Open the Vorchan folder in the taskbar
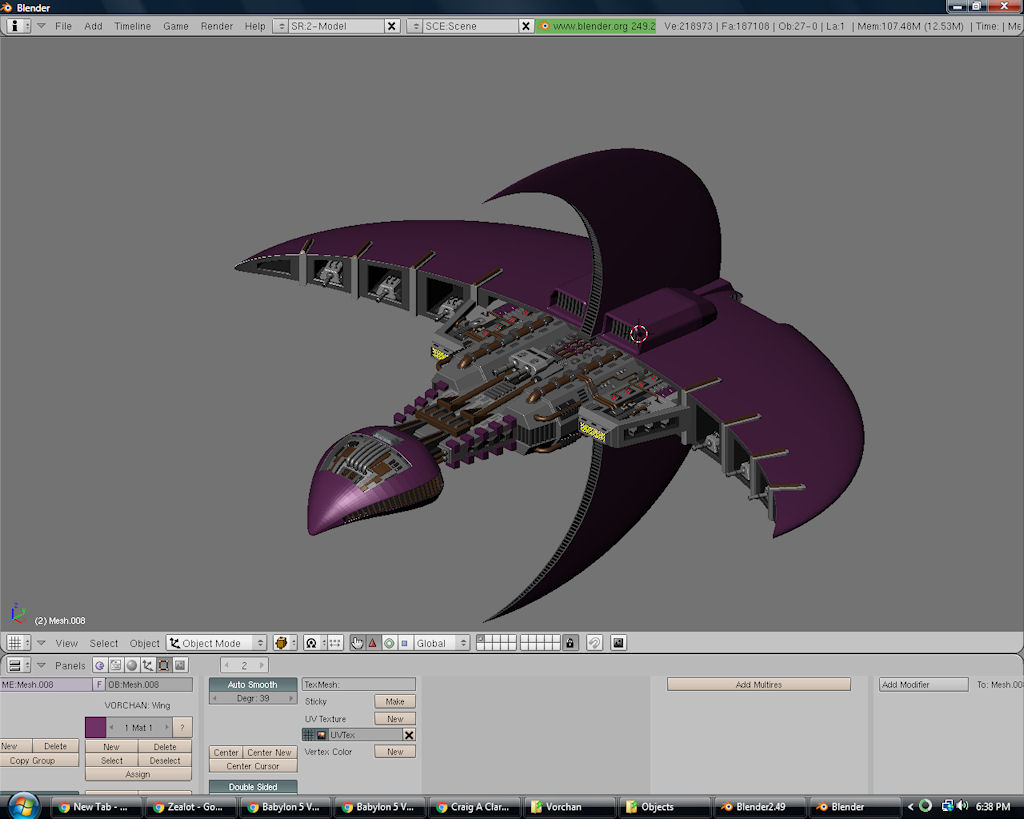This screenshot has width=1024, height=819. [568, 807]
